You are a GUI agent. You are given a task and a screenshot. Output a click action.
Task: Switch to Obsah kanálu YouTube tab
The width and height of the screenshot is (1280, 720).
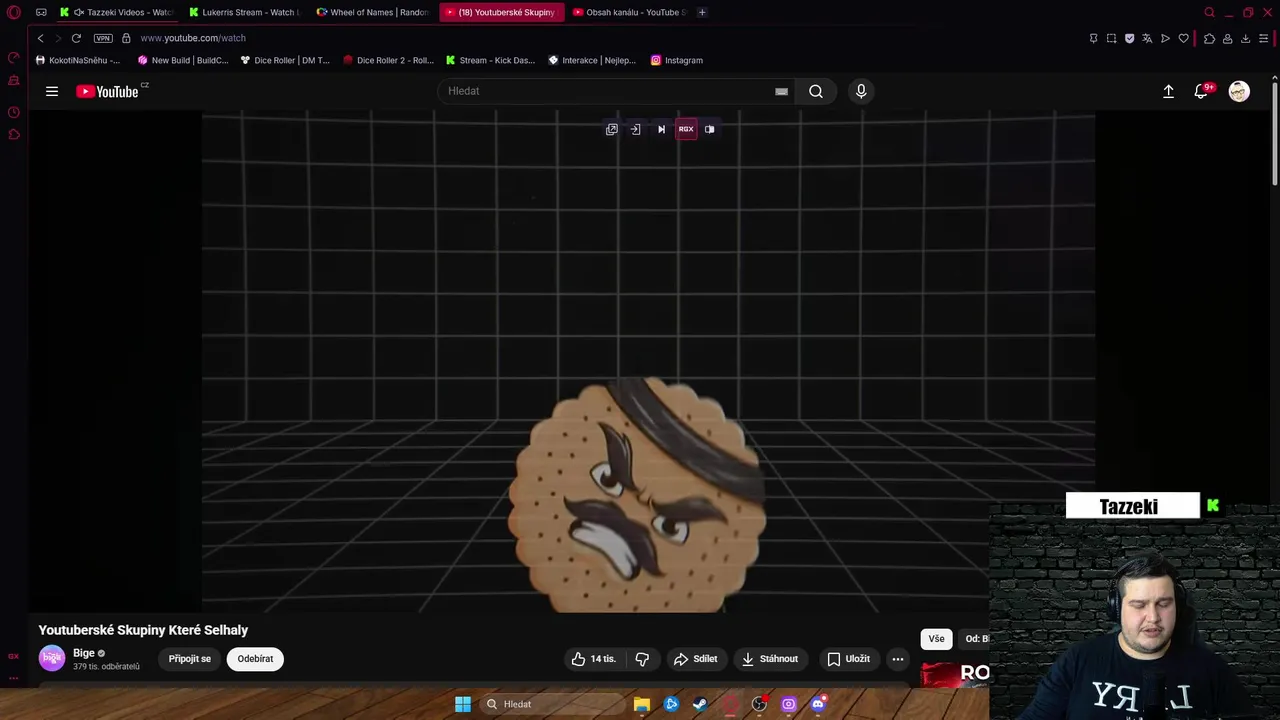629,12
